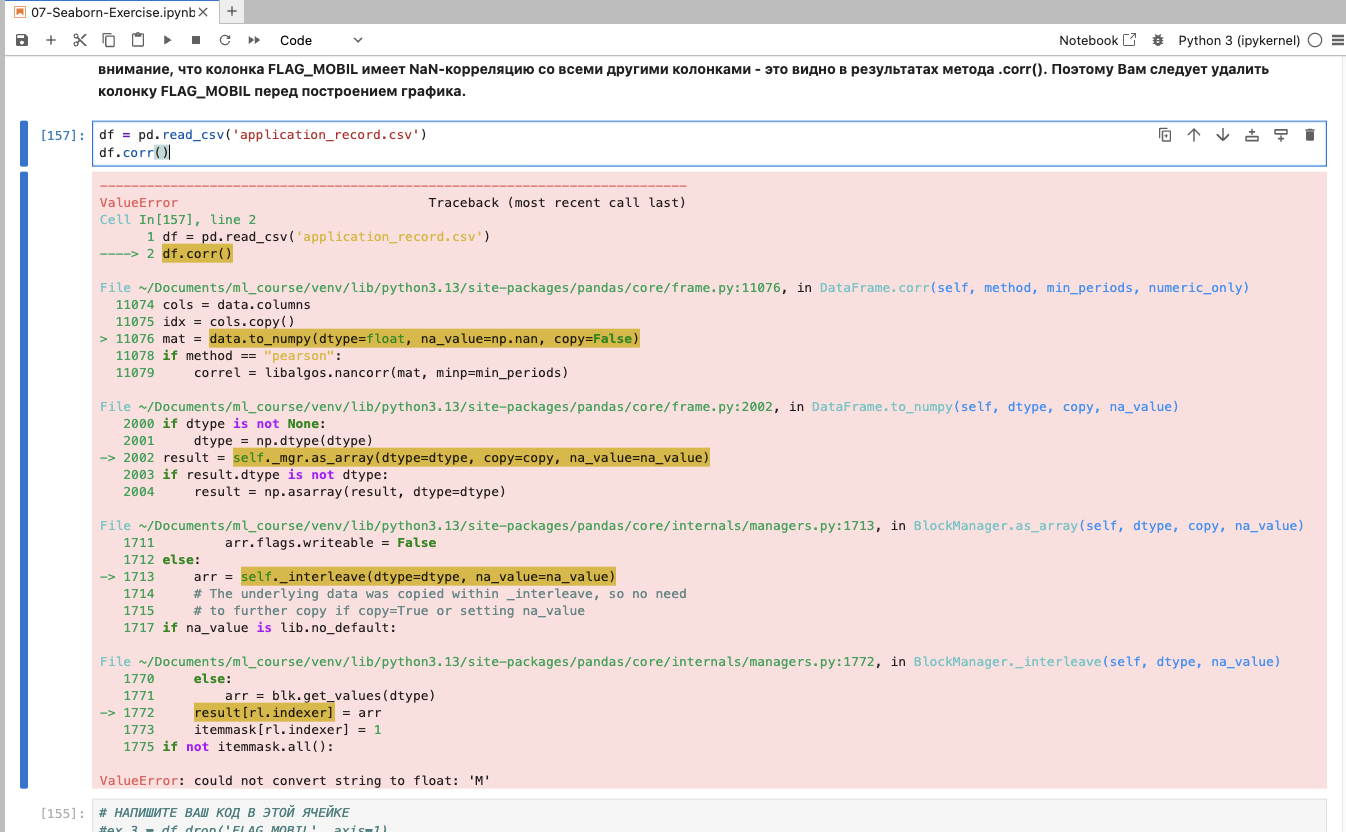Run the selected cell
The width and height of the screenshot is (1346, 832).
(167, 40)
